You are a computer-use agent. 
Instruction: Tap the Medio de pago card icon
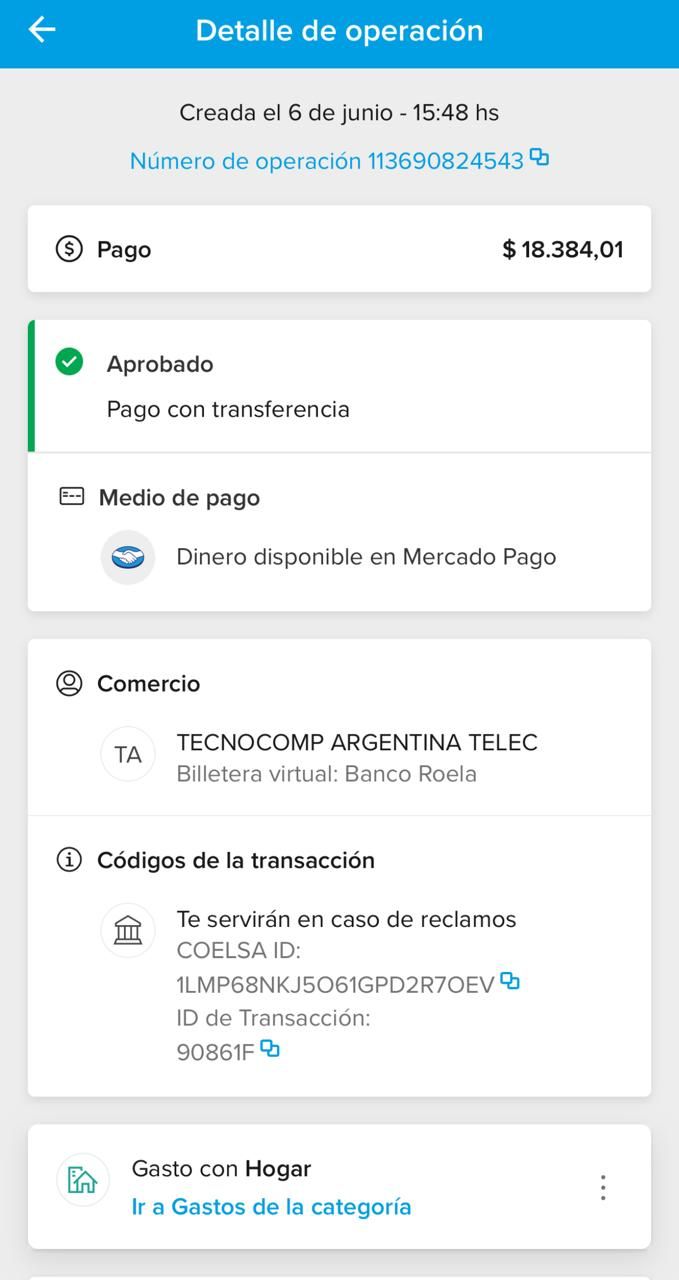coord(72,497)
